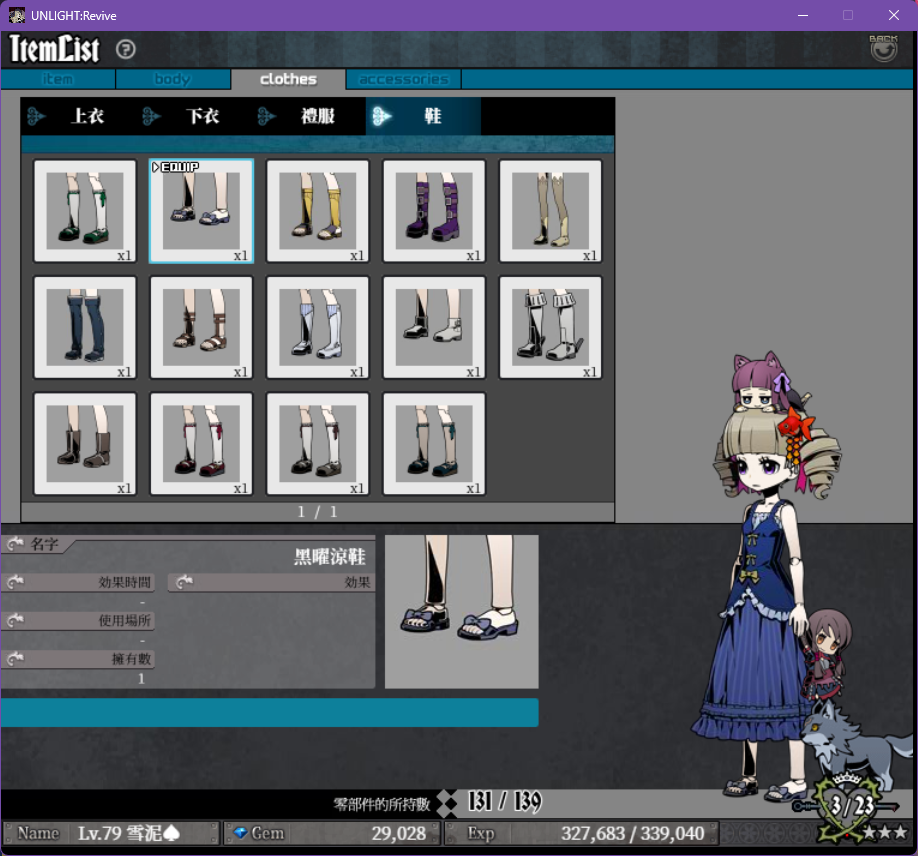Choose the gray-brown ribbon shoes
This screenshot has width=918, height=856.
[317, 444]
